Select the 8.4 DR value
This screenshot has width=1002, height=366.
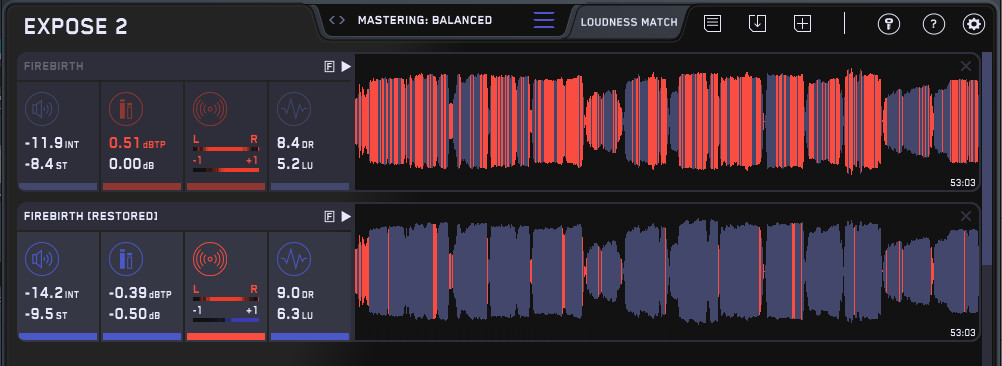[x=295, y=144]
